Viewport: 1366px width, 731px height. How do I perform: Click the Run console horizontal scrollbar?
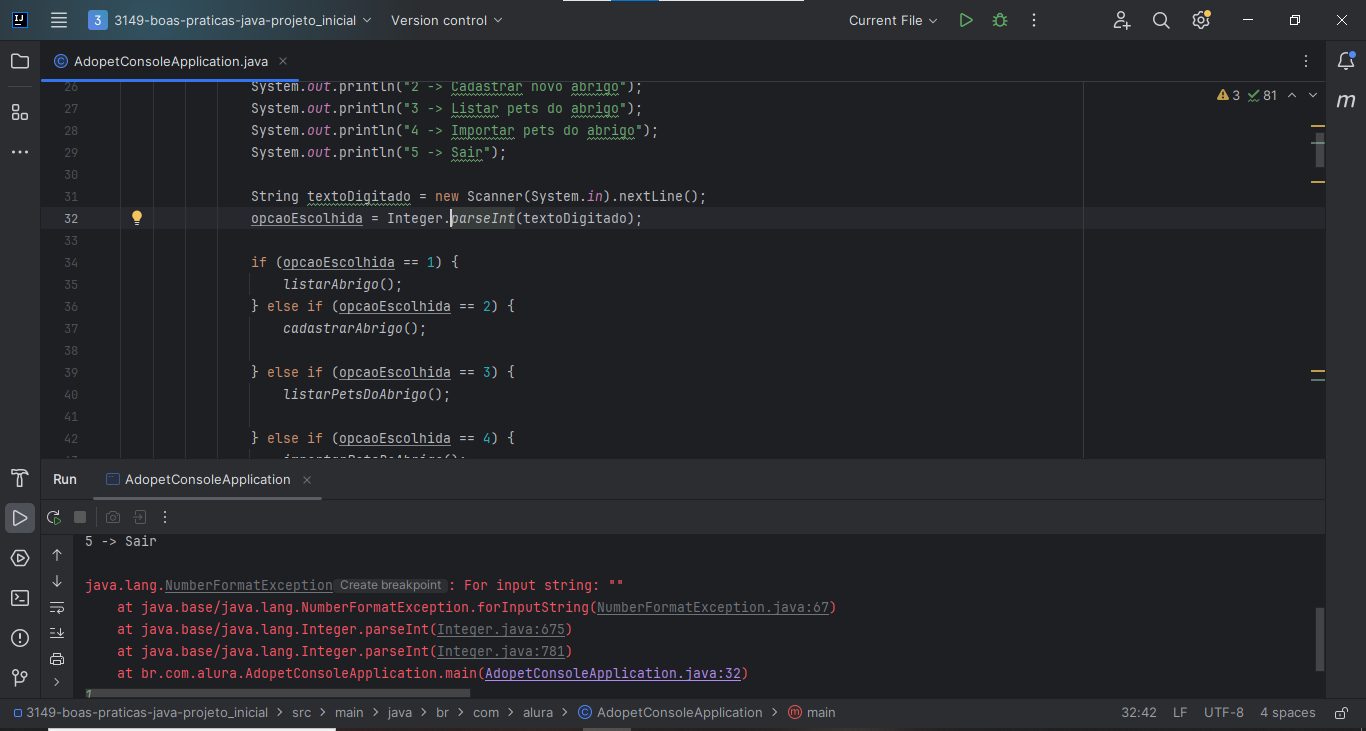coord(278,692)
